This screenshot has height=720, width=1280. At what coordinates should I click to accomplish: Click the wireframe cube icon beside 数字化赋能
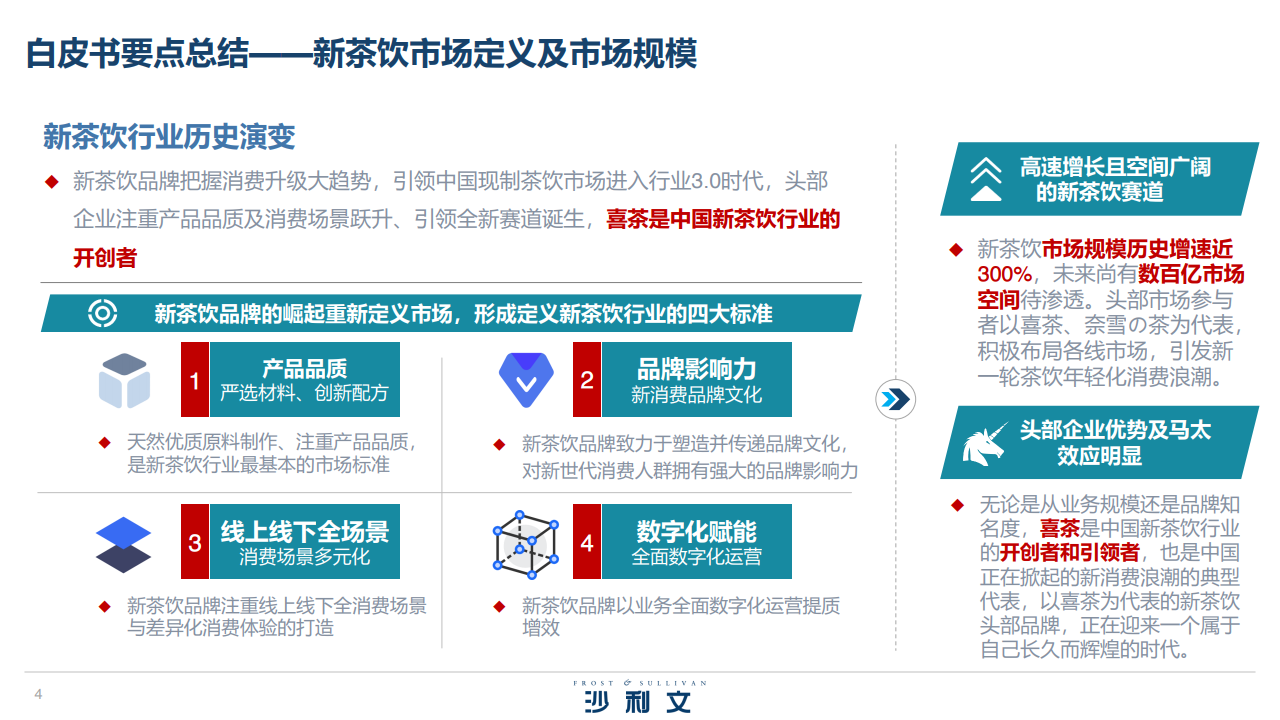(x=525, y=546)
